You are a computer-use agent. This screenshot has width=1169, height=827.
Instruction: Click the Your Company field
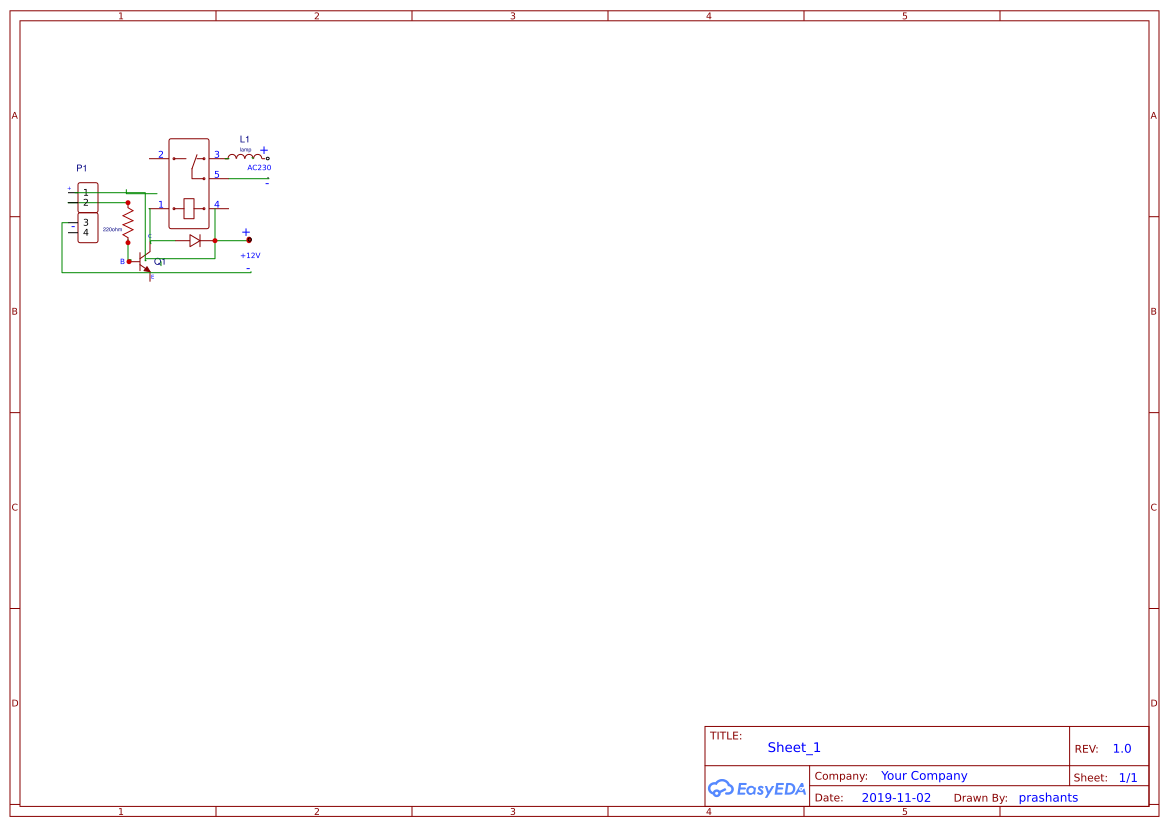[923, 775]
